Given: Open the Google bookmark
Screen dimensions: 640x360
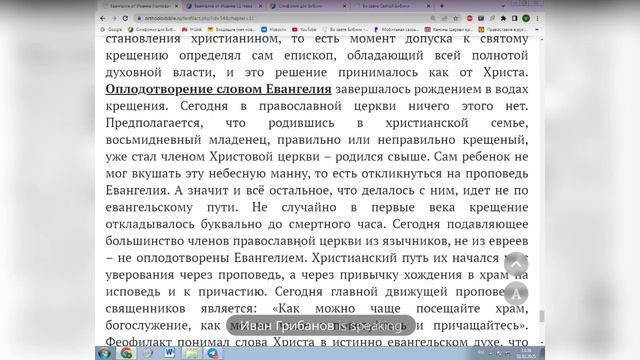Looking at the screenshot, I should click(x=111, y=29).
